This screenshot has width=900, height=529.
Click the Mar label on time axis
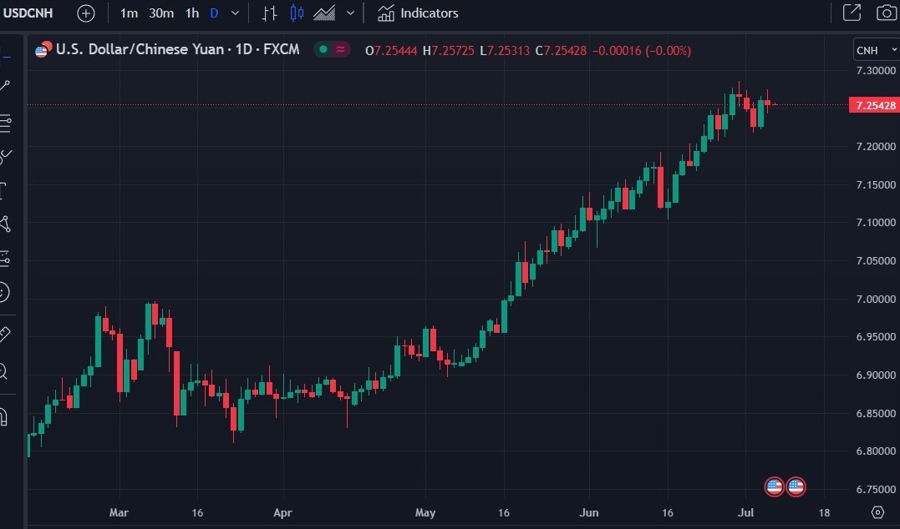(x=119, y=512)
